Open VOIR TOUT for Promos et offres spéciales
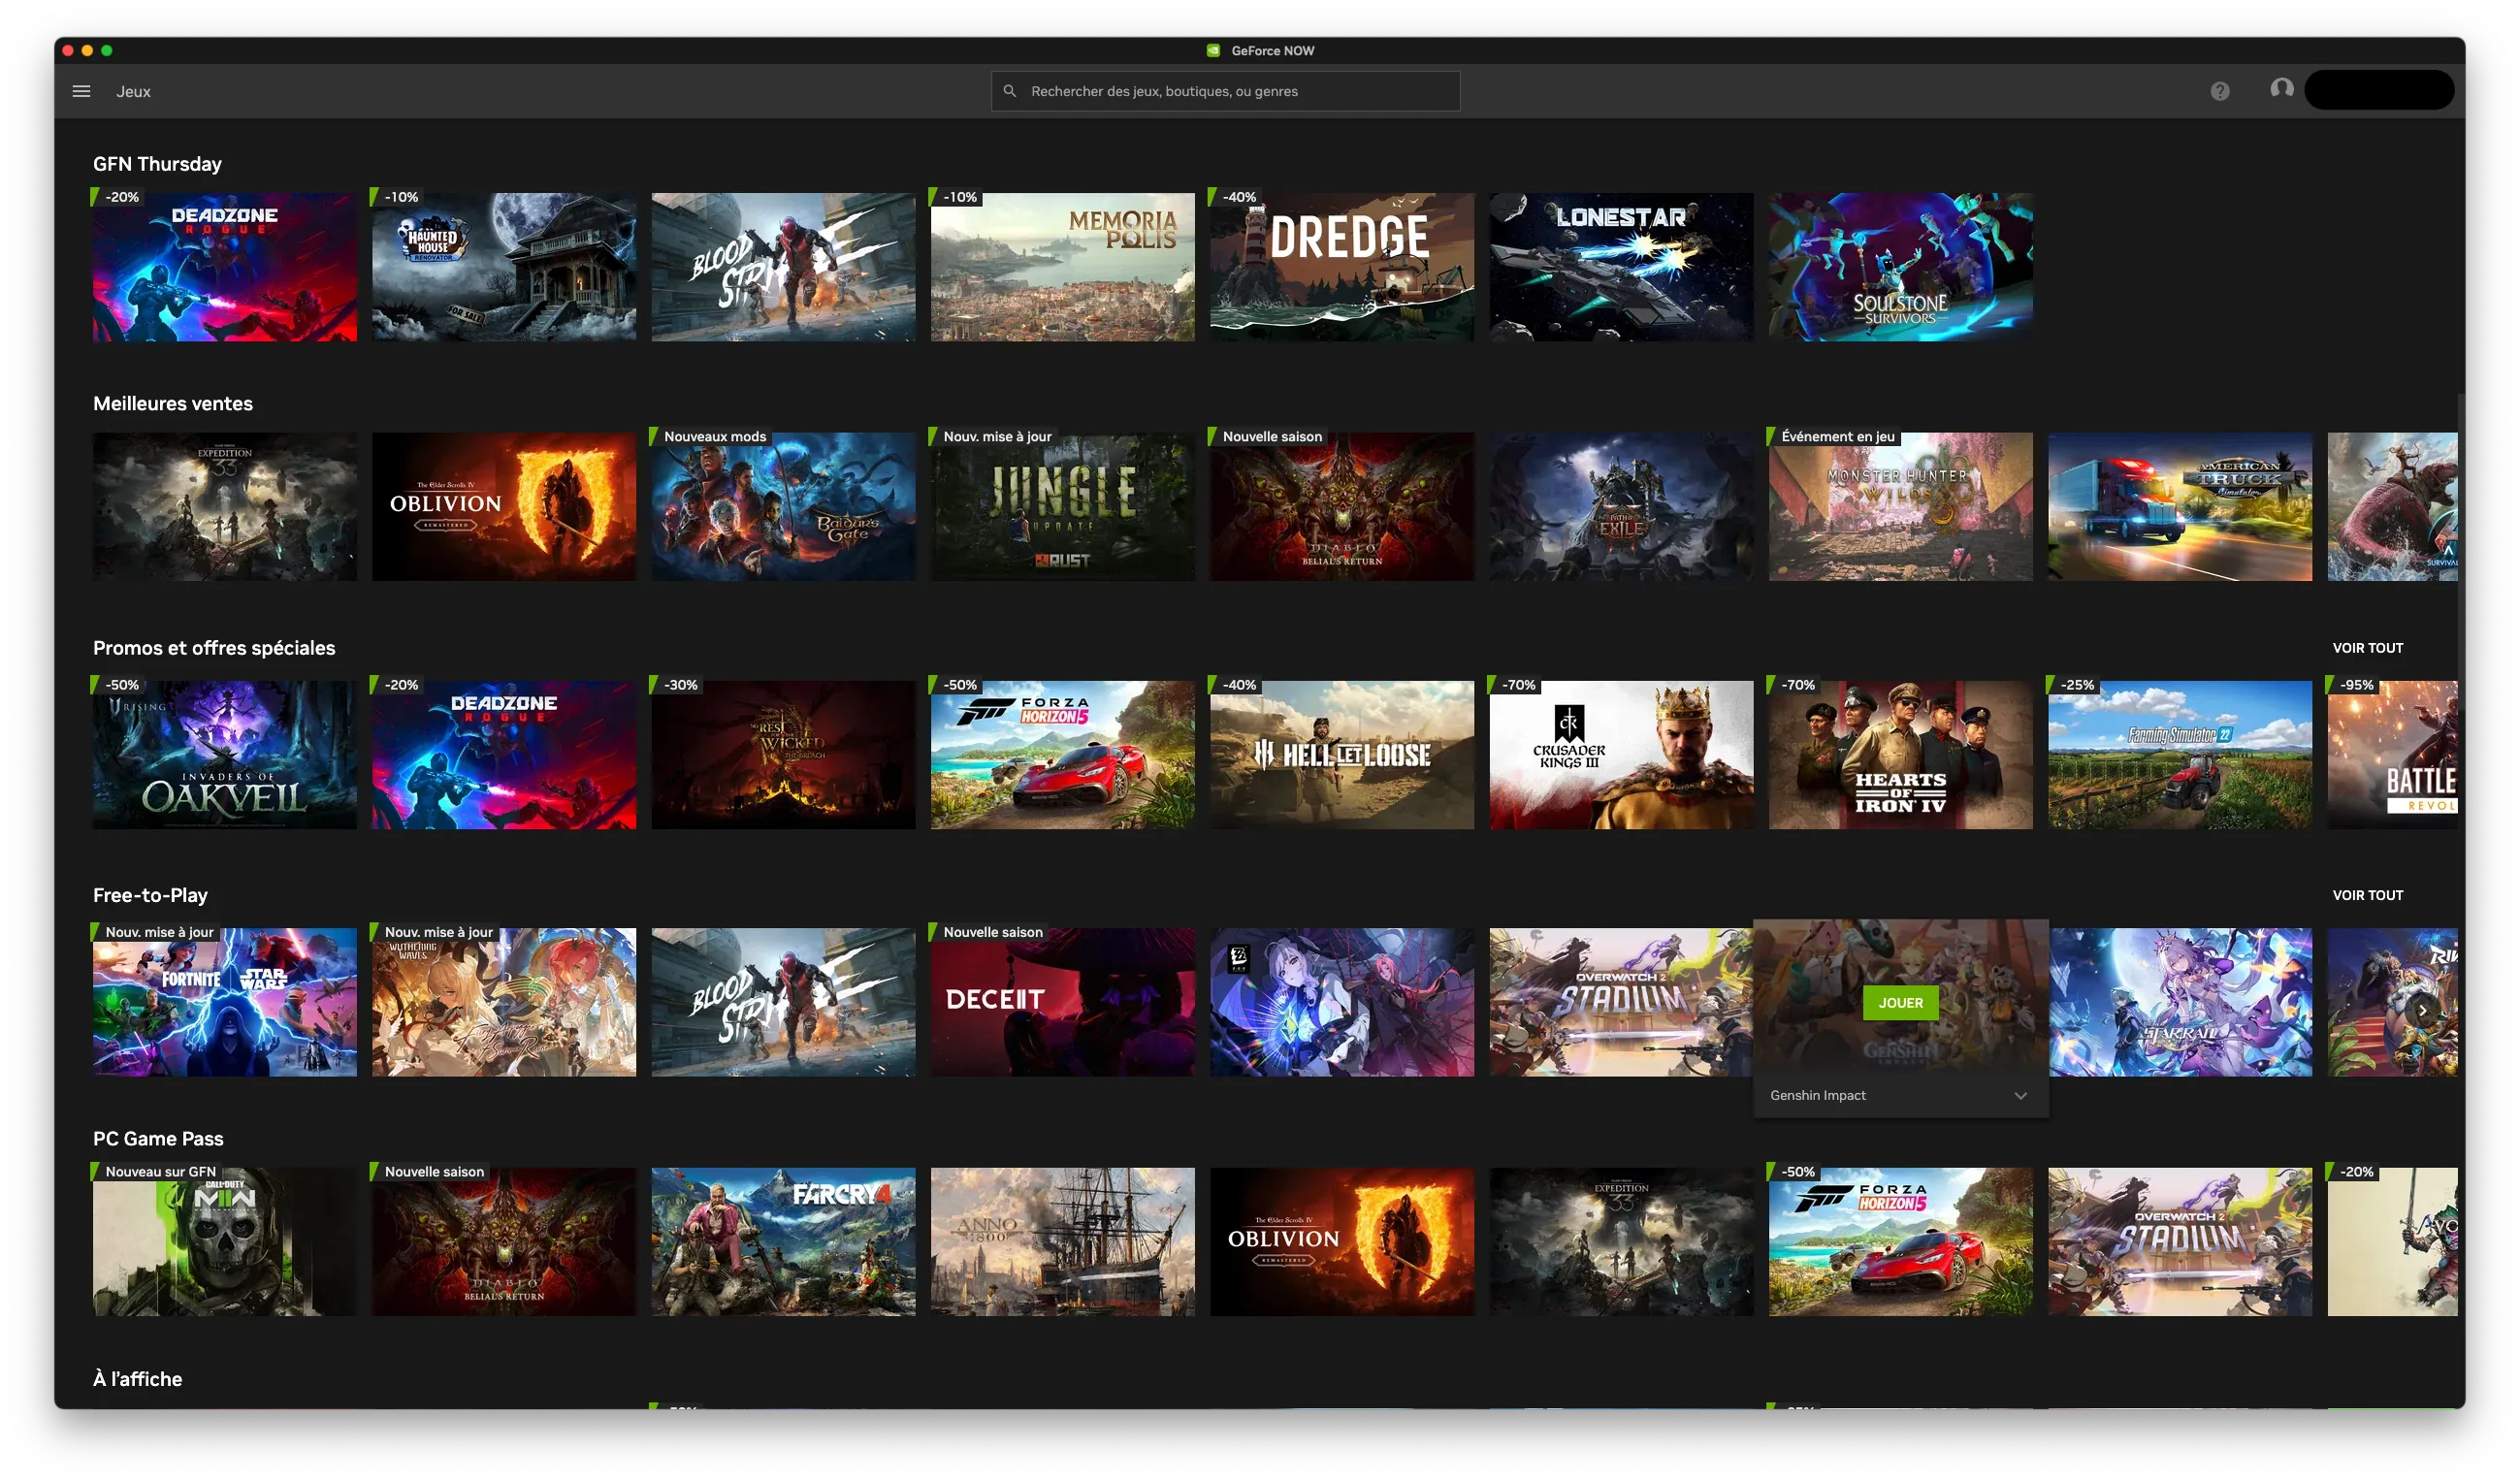The width and height of the screenshot is (2520, 1481). tap(2367, 647)
